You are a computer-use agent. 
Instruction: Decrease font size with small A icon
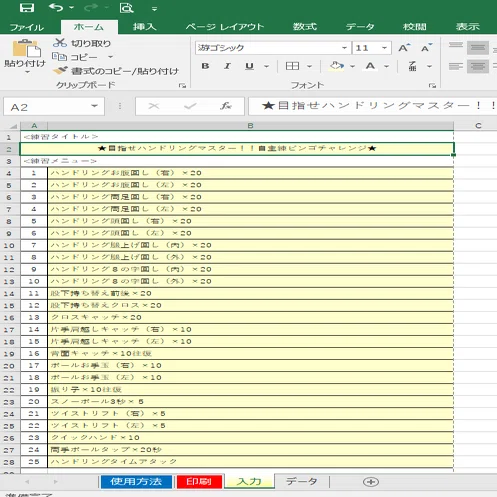[426, 48]
